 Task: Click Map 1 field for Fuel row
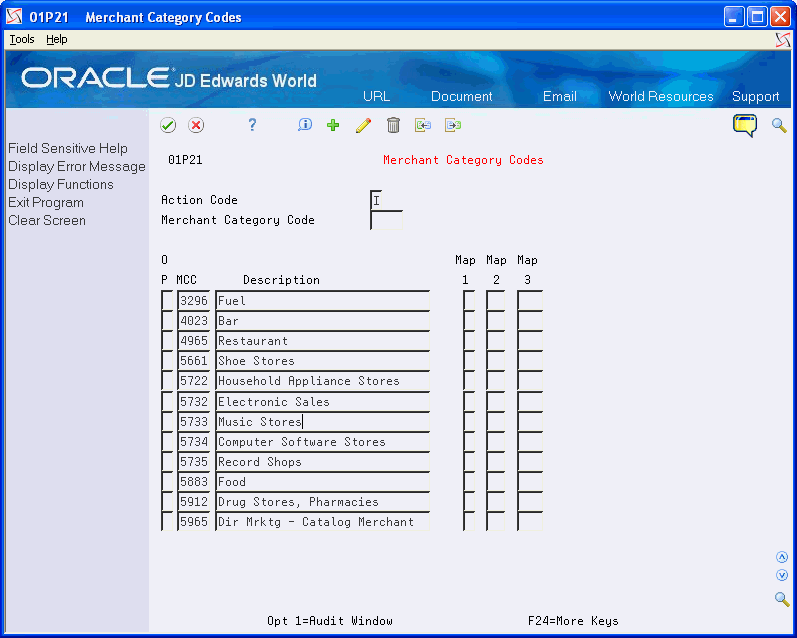[x=469, y=301]
